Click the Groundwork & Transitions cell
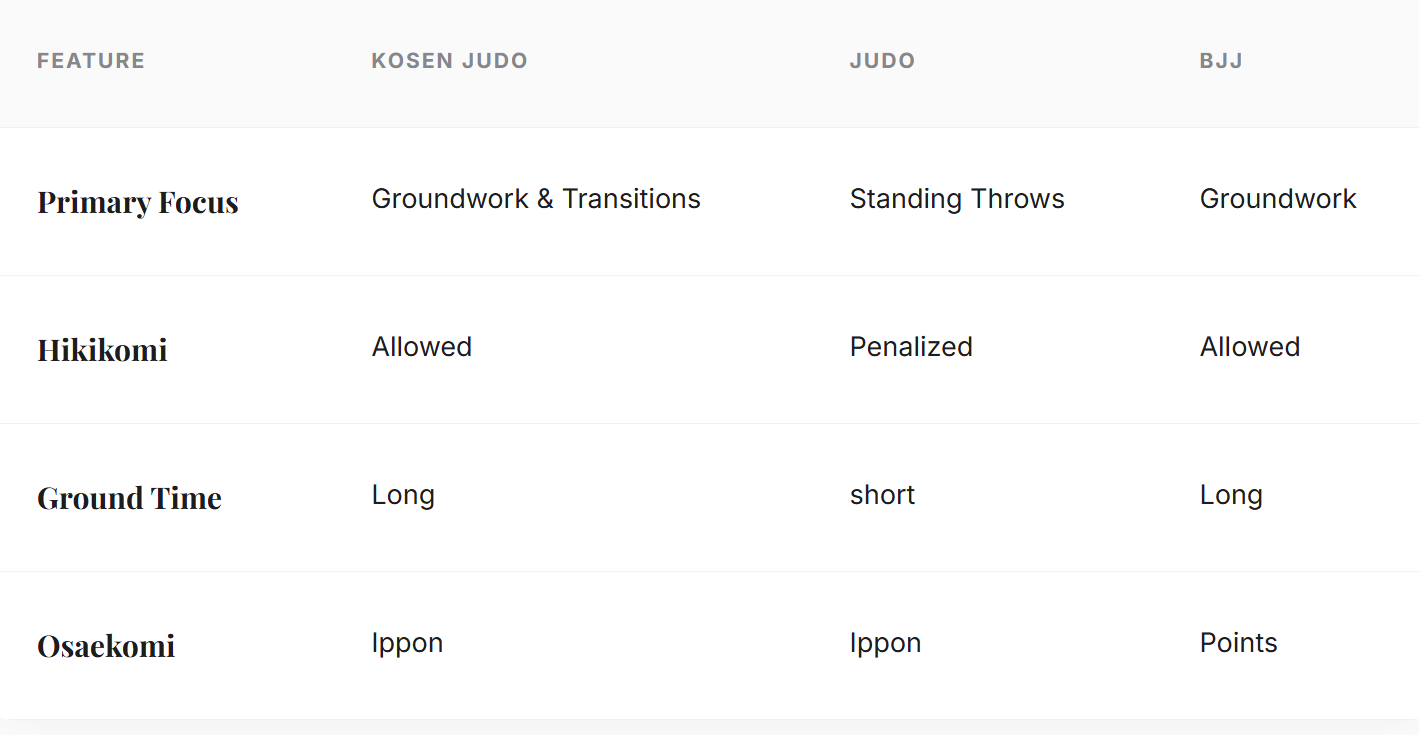This screenshot has width=1419, height=736. pos(536,199)
